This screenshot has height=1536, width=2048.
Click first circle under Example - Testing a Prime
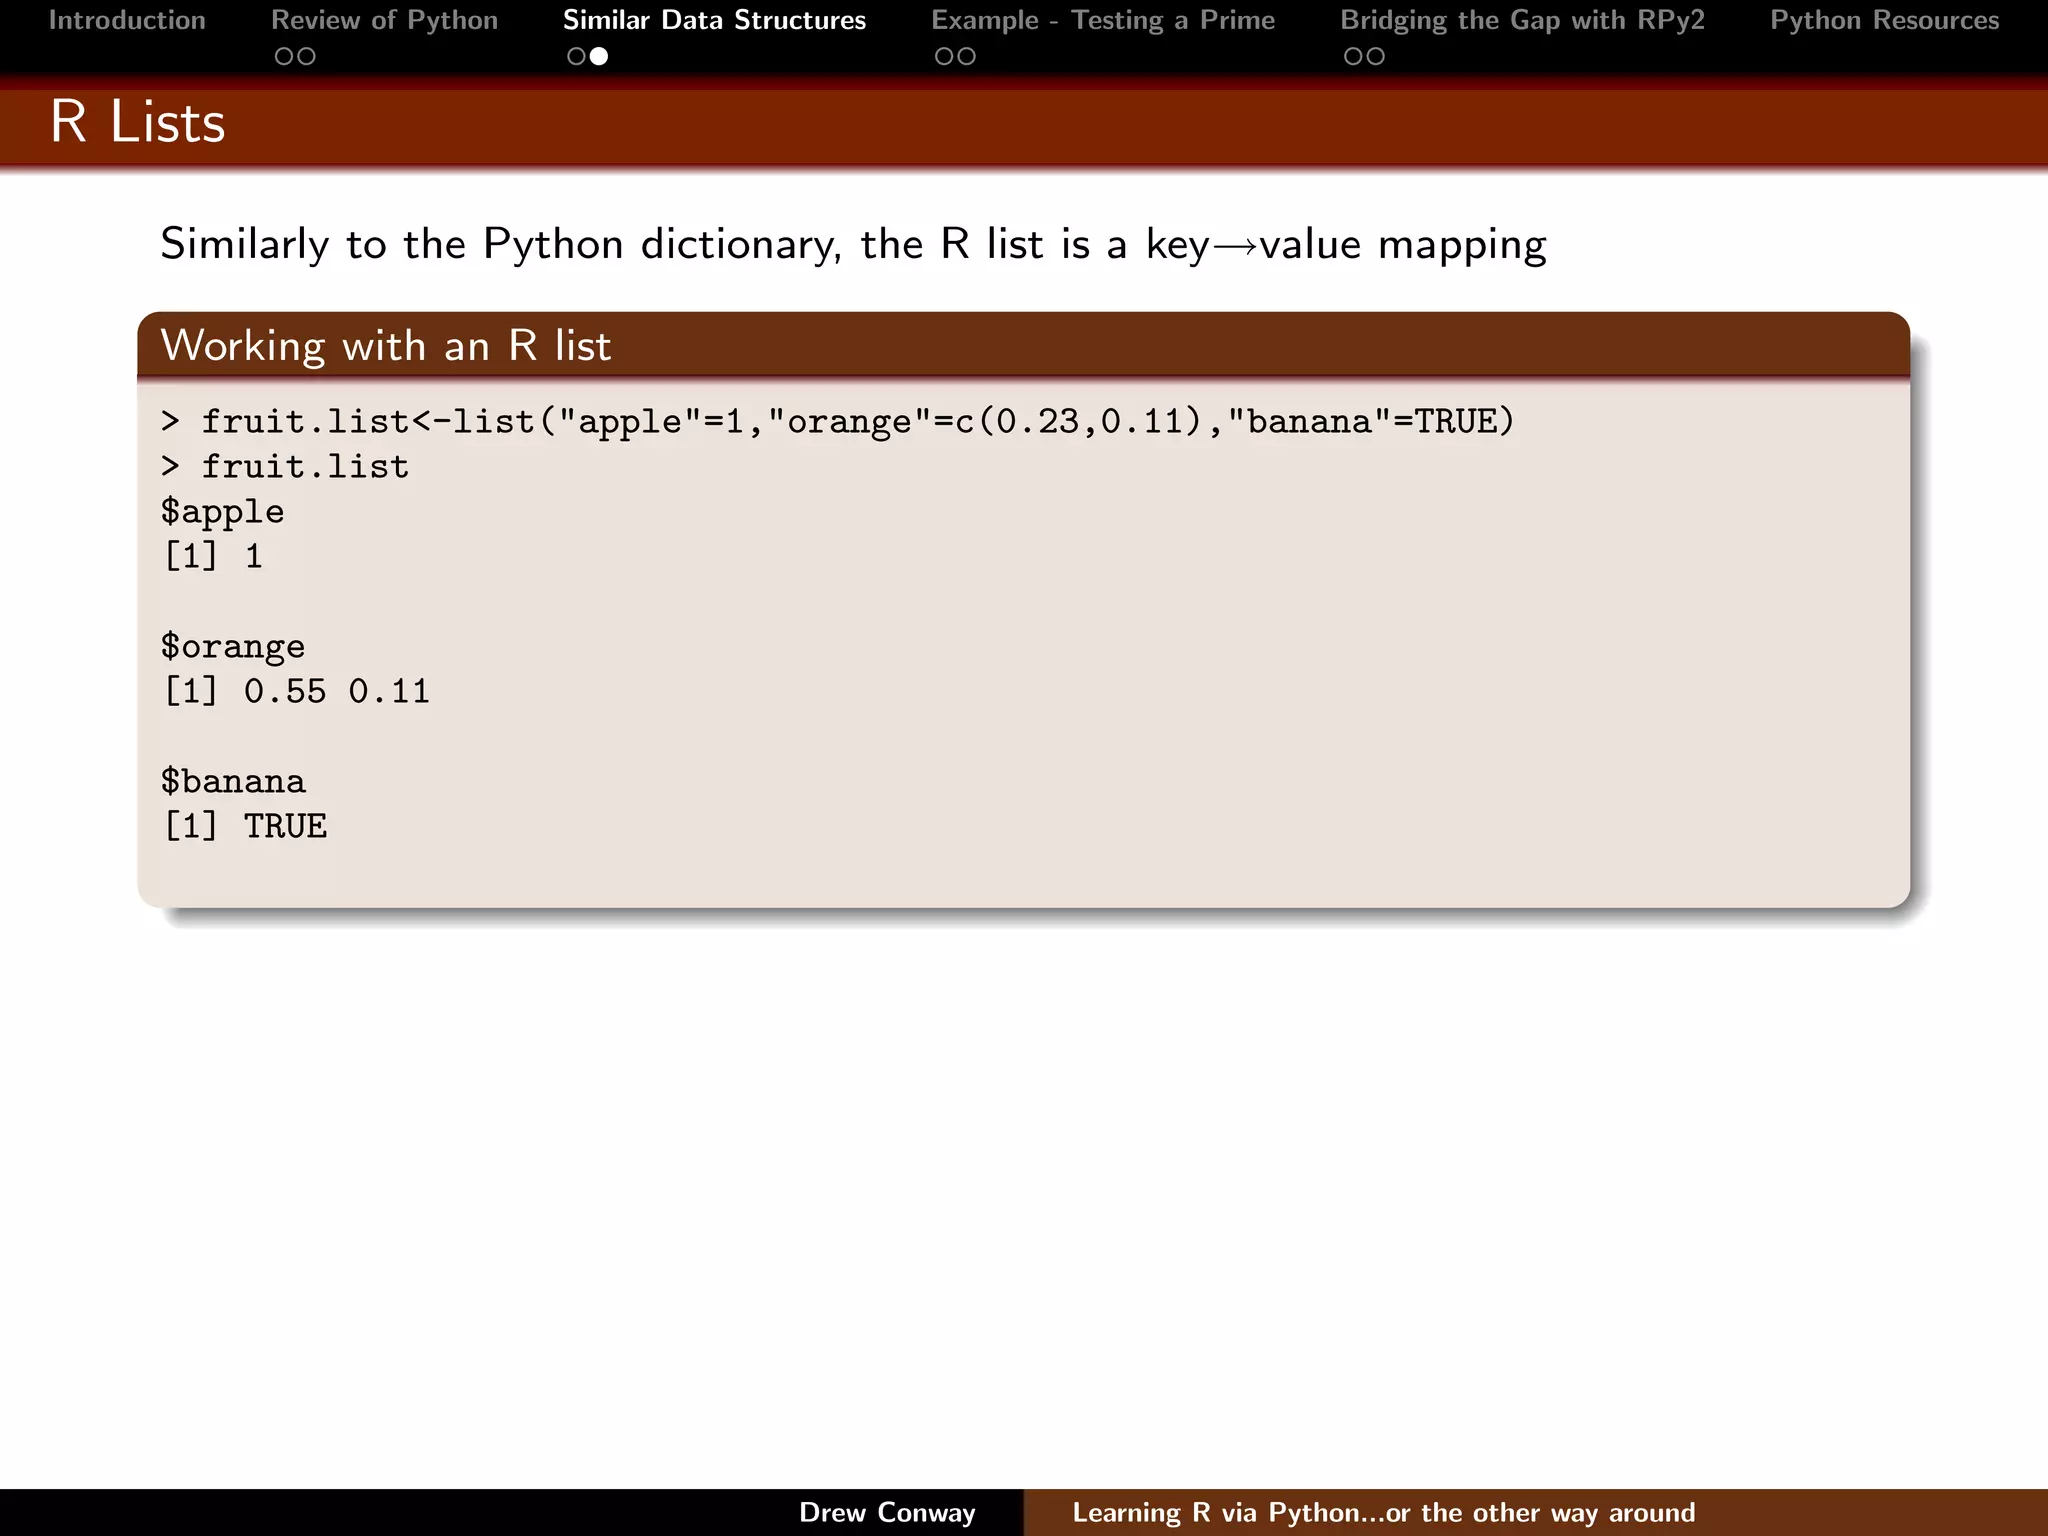(944, 57)
